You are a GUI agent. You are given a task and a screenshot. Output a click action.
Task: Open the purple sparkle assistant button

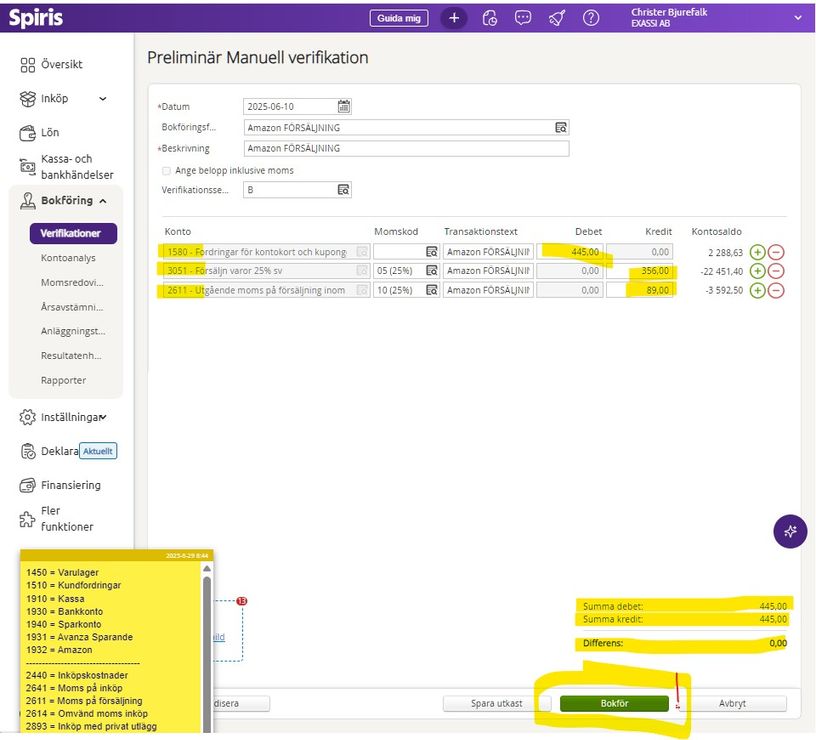tap(790, 531)
